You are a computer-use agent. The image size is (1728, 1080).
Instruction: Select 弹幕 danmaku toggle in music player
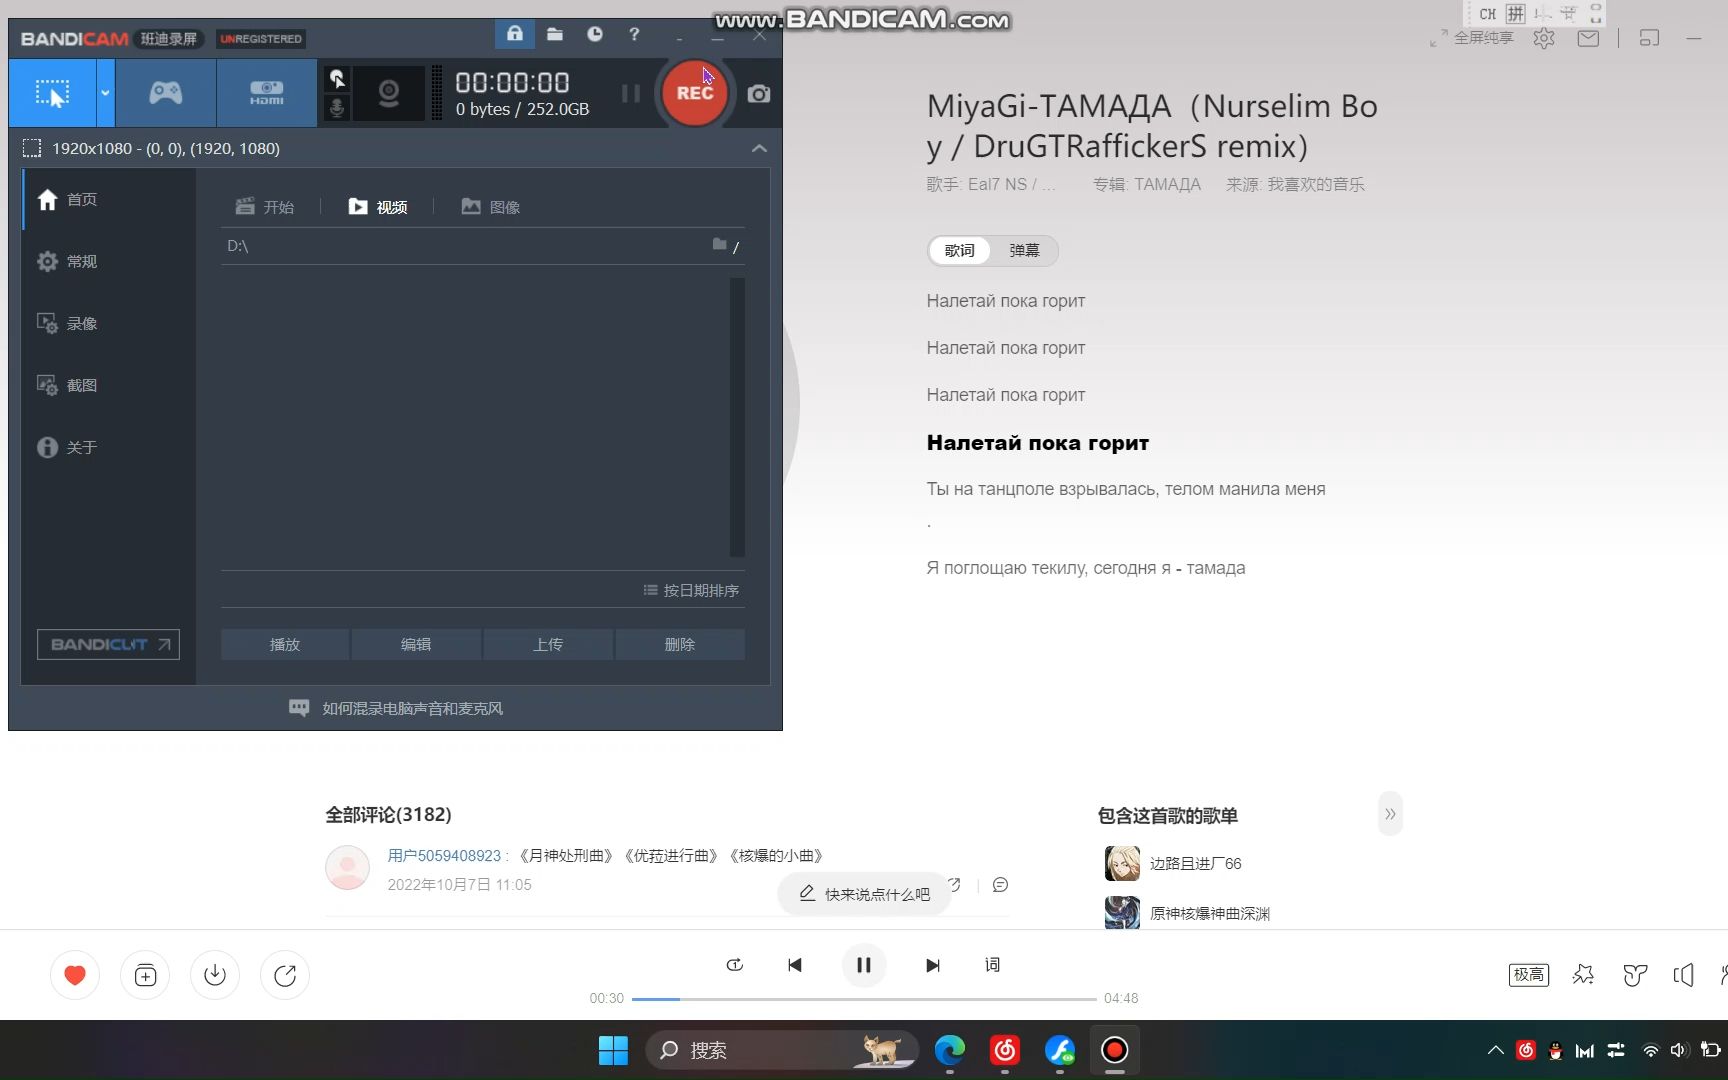(1024, 250)
